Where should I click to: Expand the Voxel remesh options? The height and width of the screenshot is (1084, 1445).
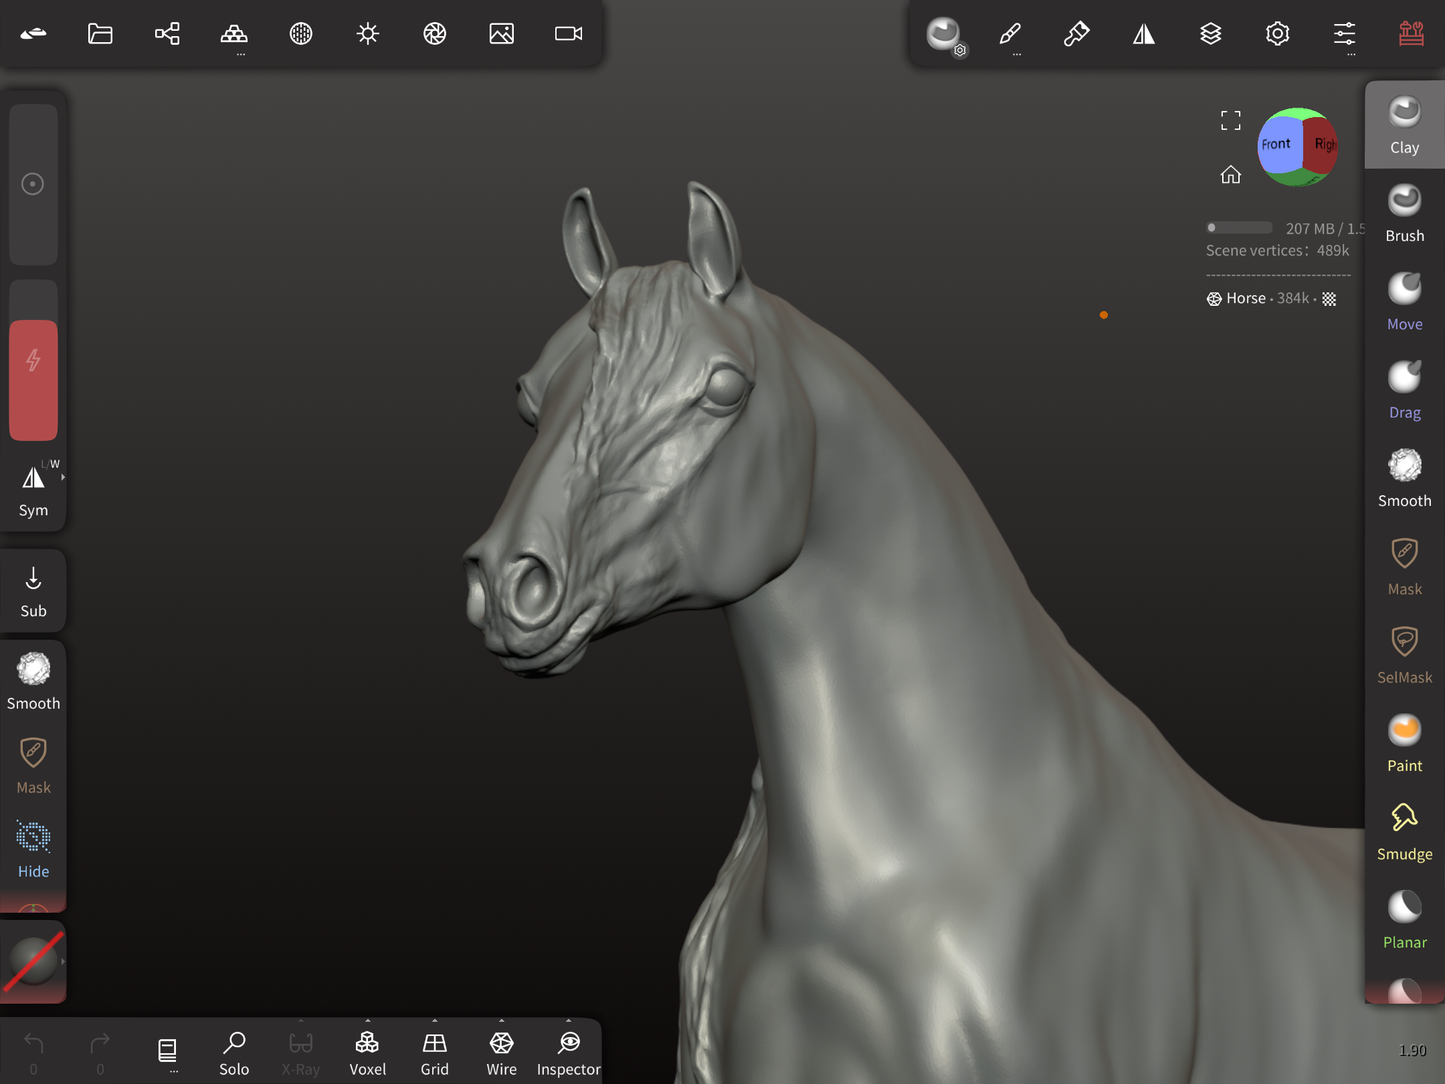pyautogui.click(x=367, y=1022)
